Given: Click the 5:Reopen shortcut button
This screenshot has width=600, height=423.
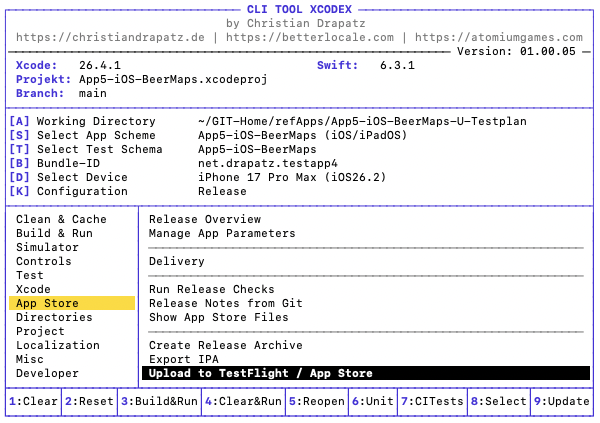Looking at the screenshot, I should coord(317,401).
